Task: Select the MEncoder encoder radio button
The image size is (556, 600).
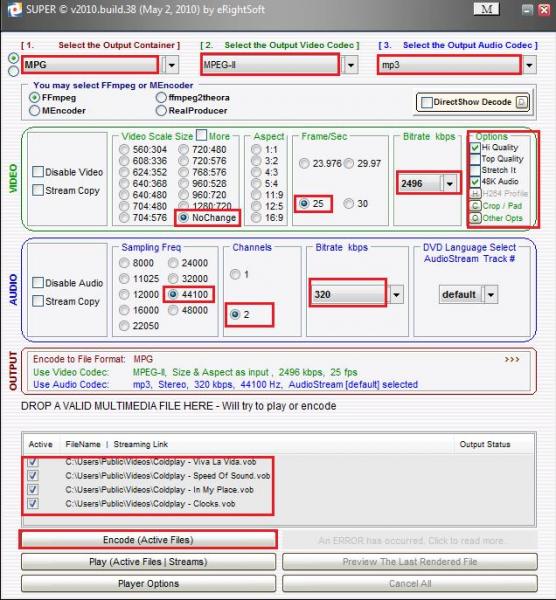Action: [x=34, y=111]
